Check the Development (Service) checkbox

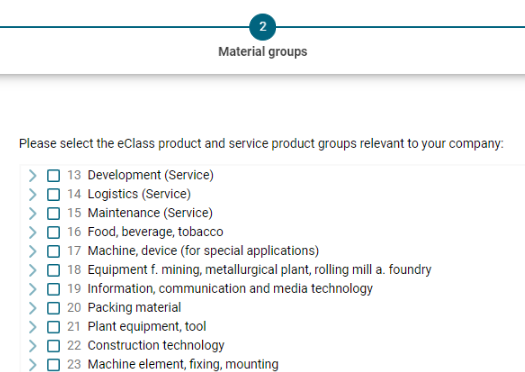coord(54,175)
